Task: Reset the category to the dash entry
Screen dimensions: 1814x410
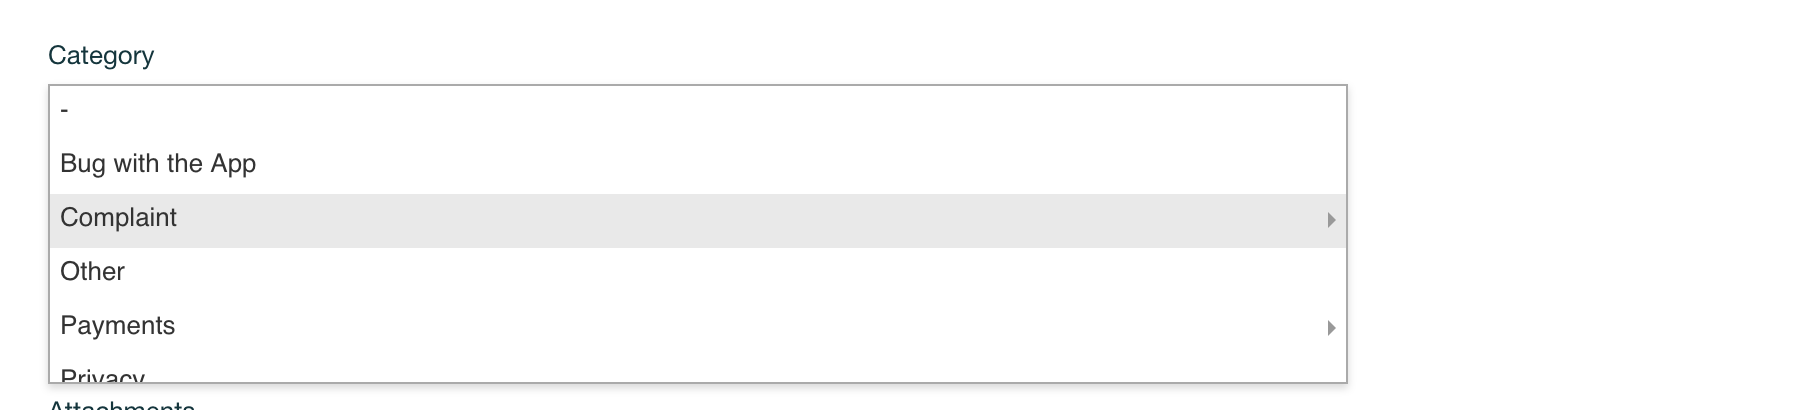Action: [65, 110]
